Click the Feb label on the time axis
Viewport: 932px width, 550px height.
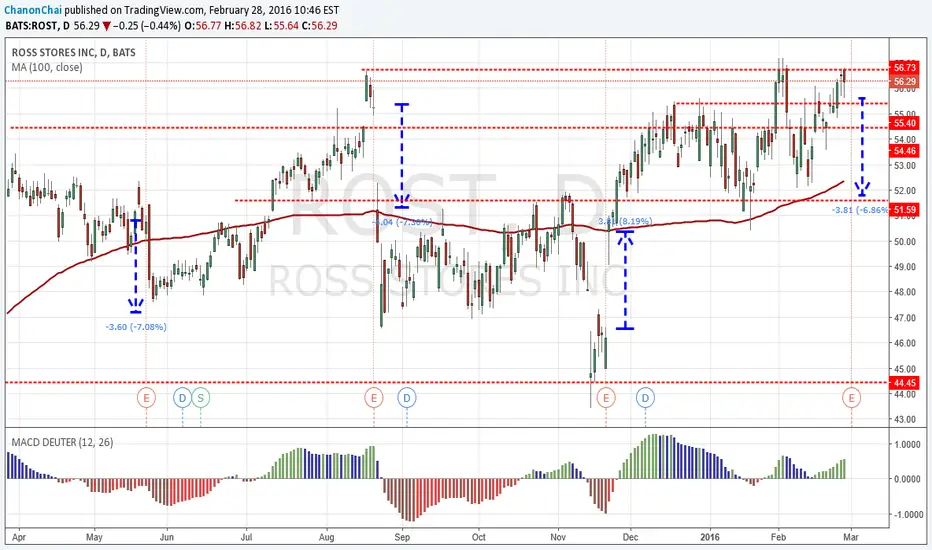click(x=778, y=537)
